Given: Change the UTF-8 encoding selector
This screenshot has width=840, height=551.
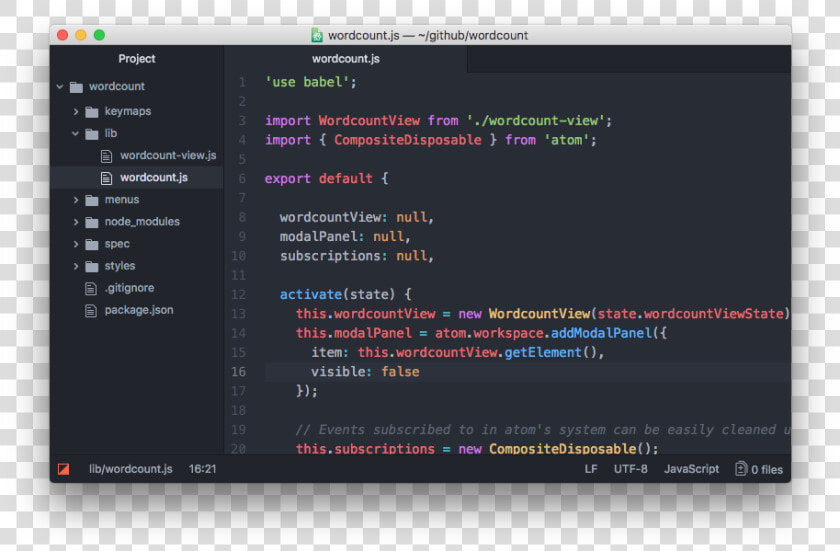Looking at the screenshot, I should pos(631,469).
